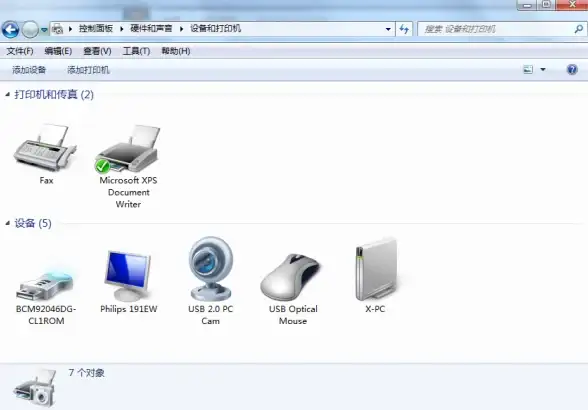Click the green default checkmark badge on XPS printer
Image resolution: width=588 pixels, height=410 pixels.
pos(102,166)
